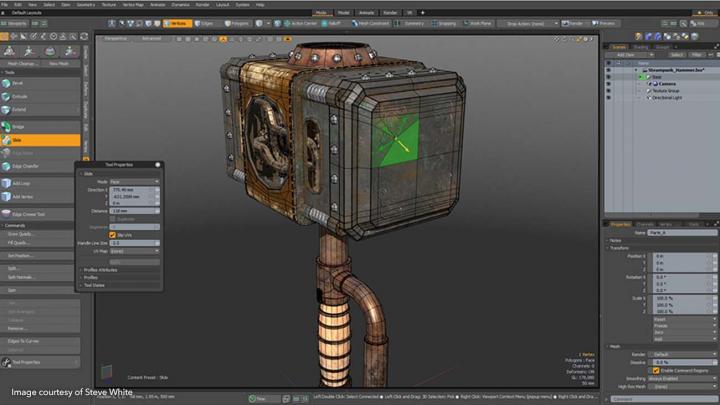Open the Texture menu

coord(108,5)
